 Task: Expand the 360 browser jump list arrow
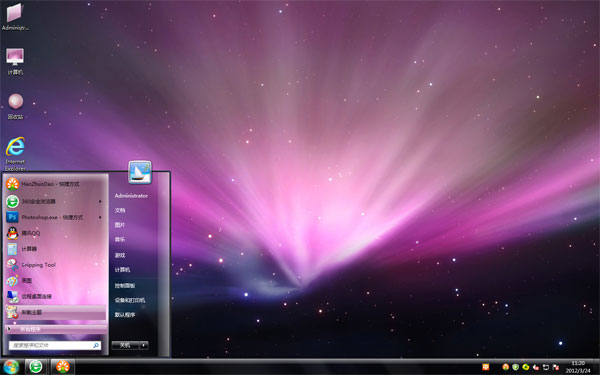click(x=100, y=201)
